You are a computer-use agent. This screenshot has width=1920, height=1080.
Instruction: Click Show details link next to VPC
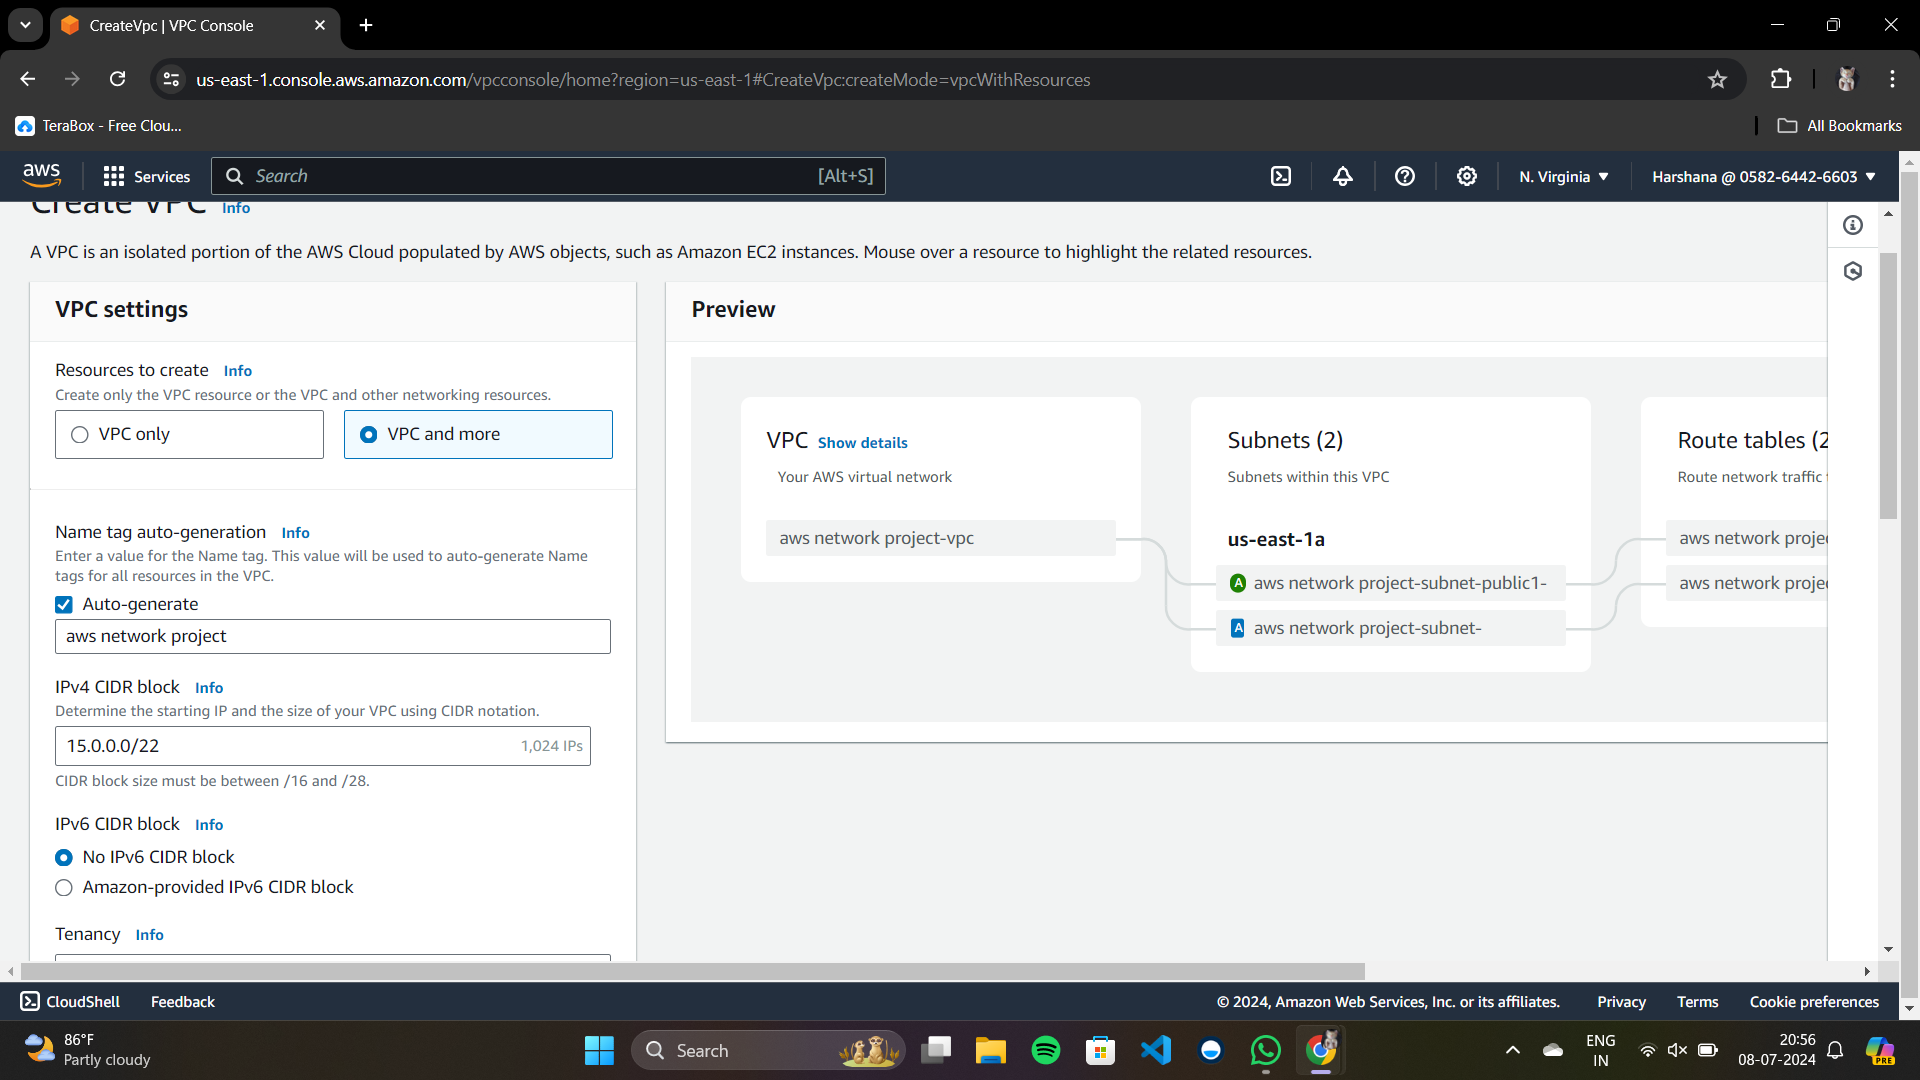[x=862, y=442]
